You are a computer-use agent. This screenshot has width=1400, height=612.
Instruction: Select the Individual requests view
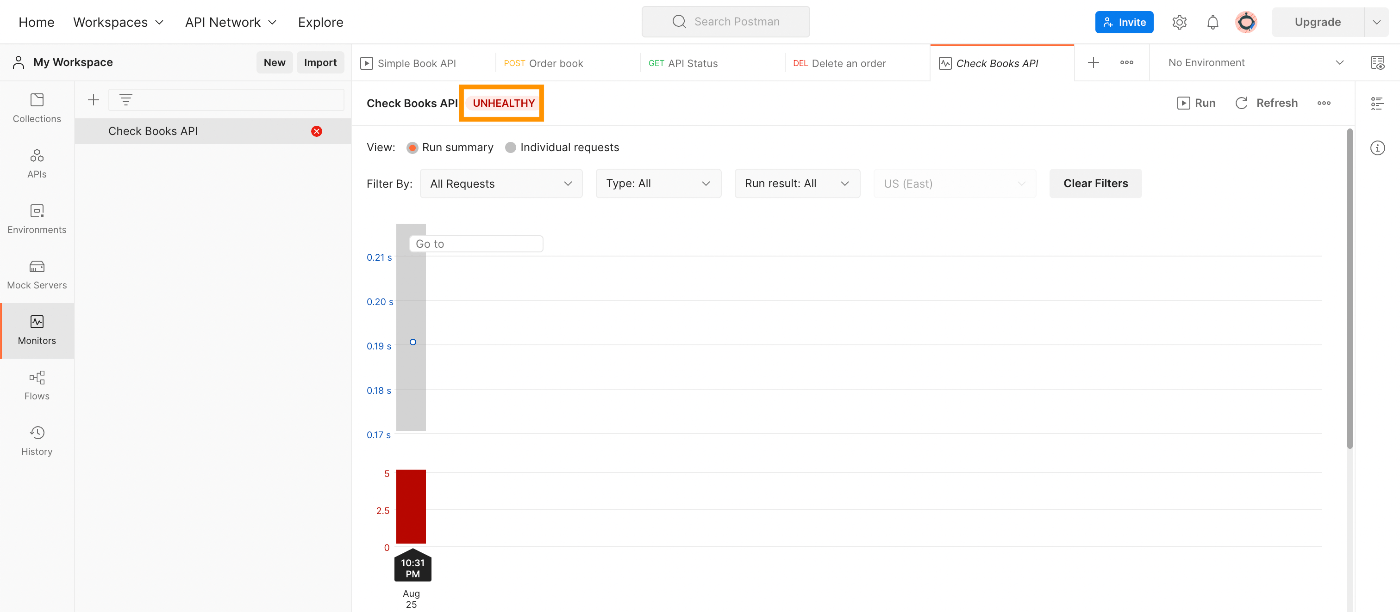click(x=562, y=147)
